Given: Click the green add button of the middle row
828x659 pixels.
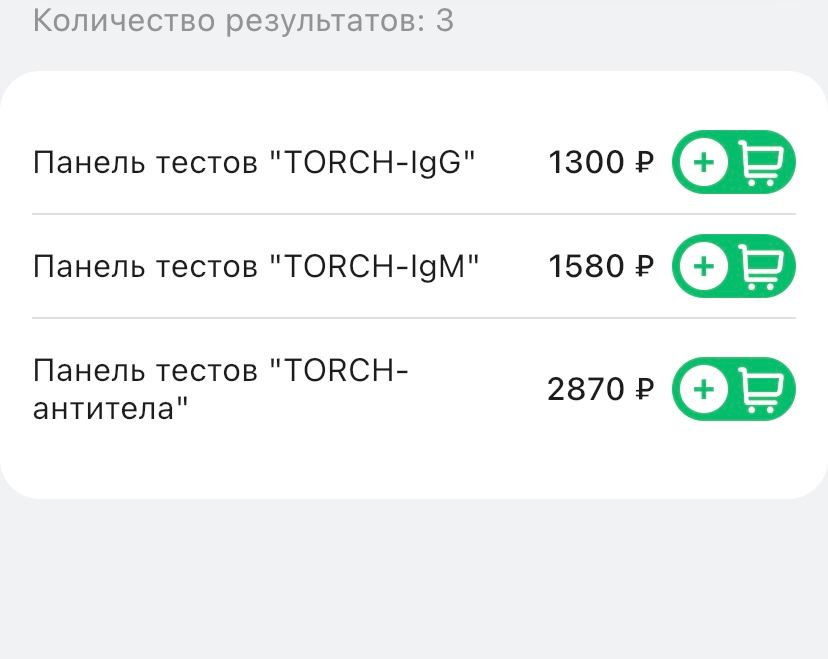Looking at the screenshot, I should 733,266.
